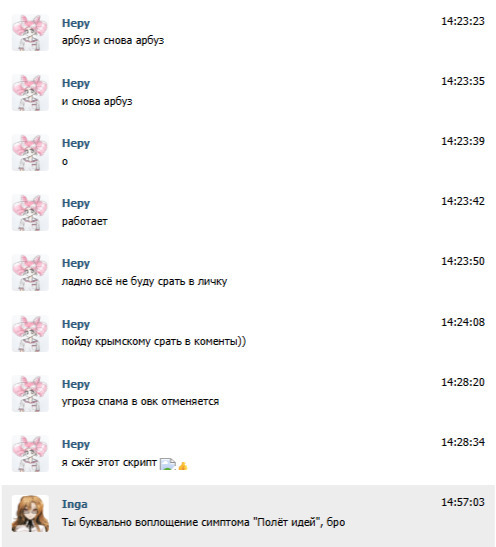Open Нерy avatar beside 'арбуз и снова арбуз'
This screenshot has height=547, width=496.
point(30,32)
